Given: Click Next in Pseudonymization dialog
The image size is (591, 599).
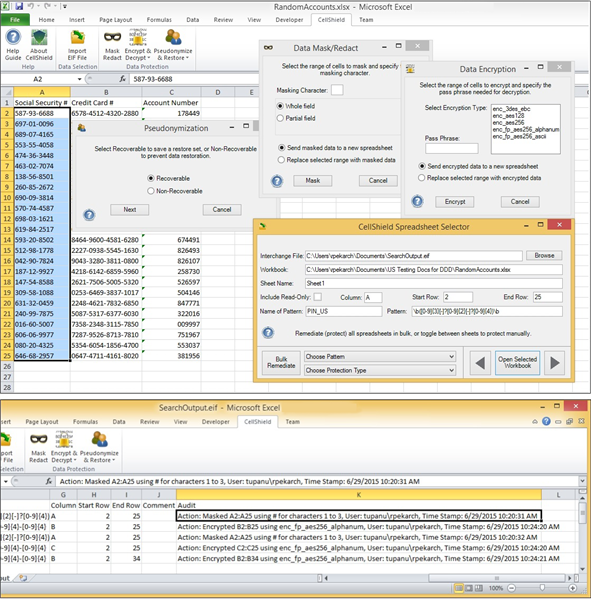Looking at the screenshot, I should (x=130, y=209).
